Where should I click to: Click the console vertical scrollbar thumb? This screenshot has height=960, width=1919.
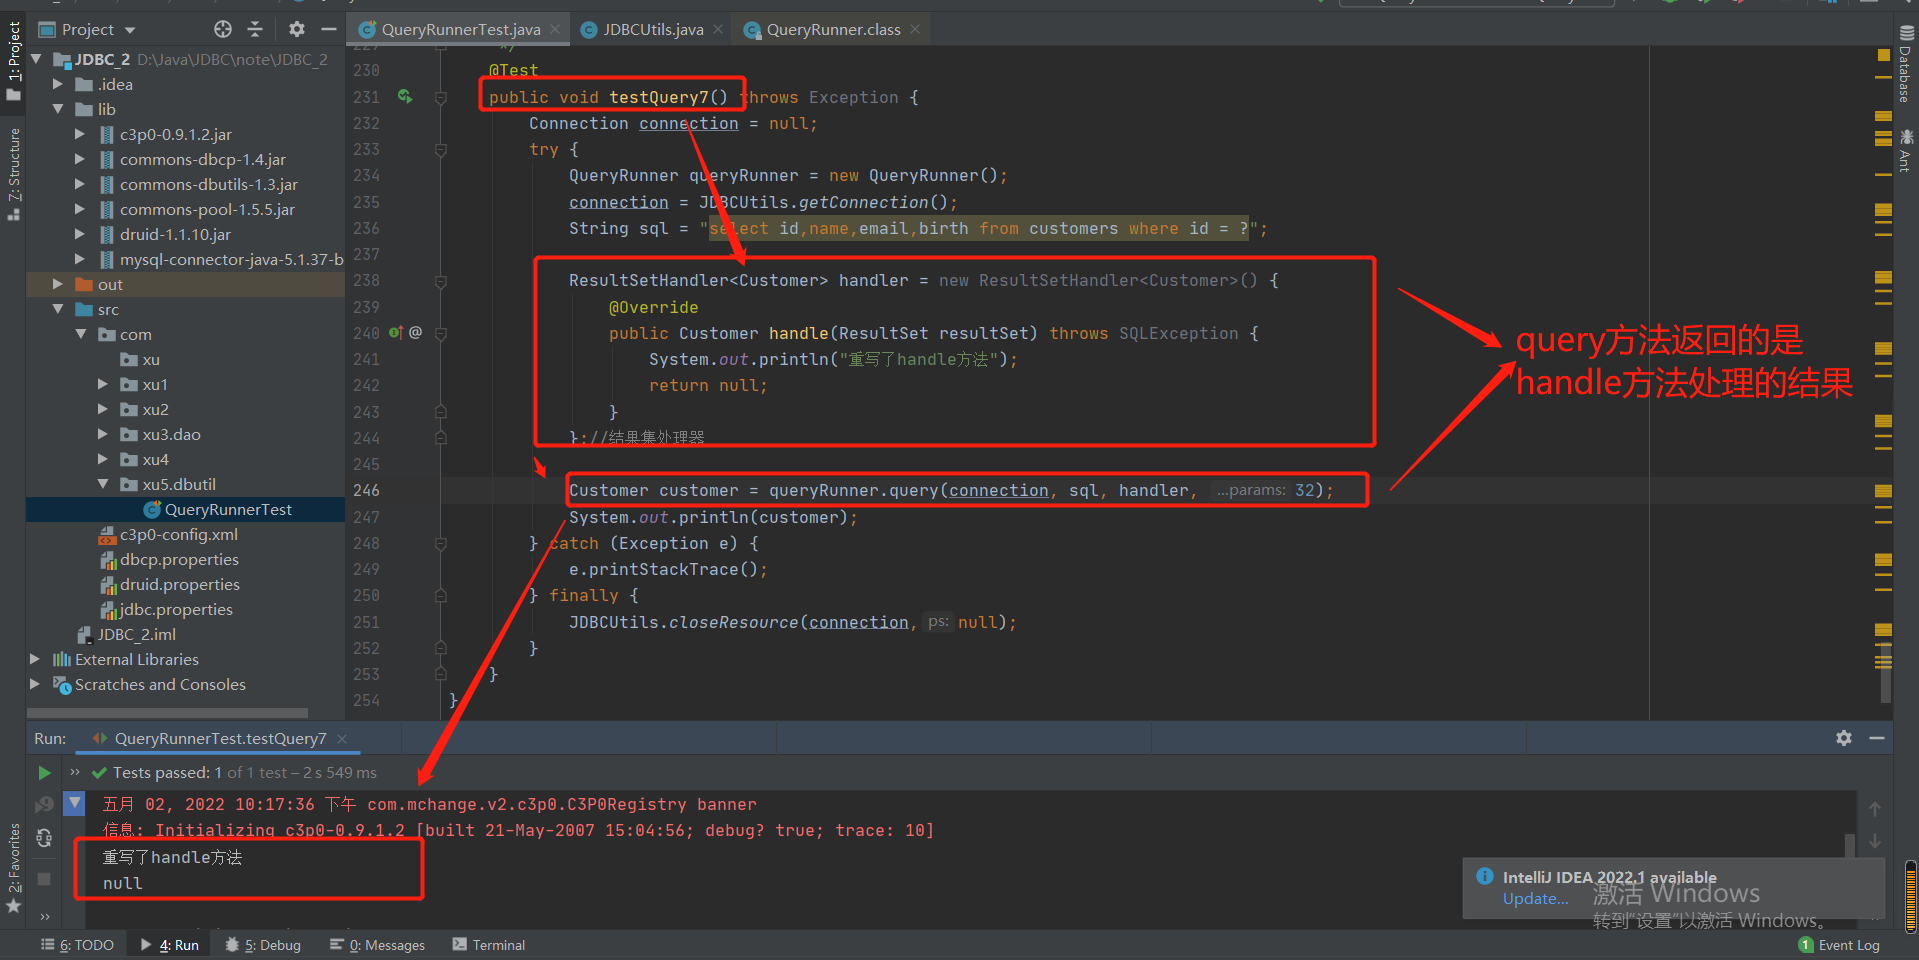[1849, 845]
